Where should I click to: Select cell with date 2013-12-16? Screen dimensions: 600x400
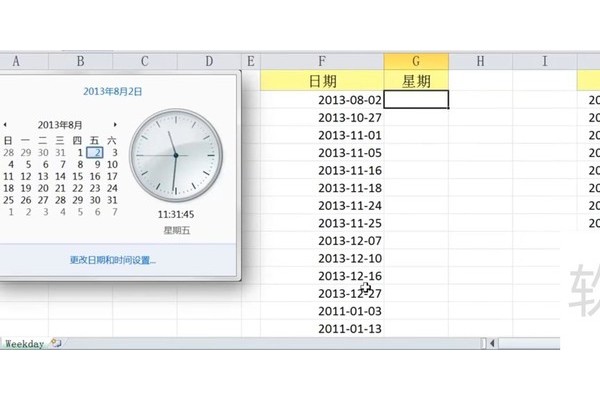click(x=322, y=276)
